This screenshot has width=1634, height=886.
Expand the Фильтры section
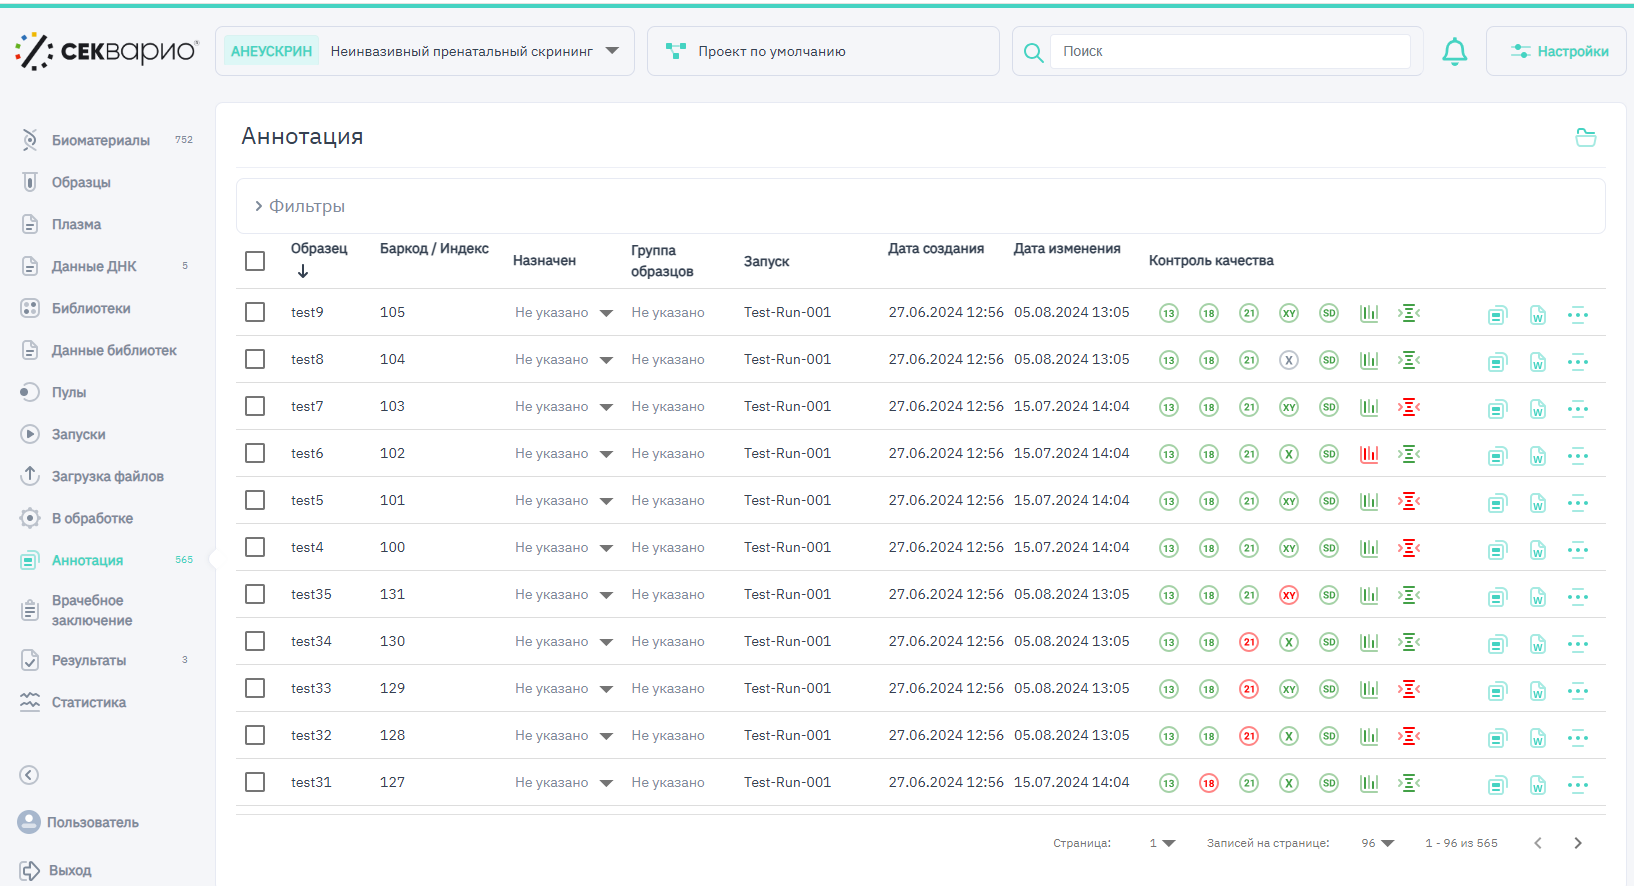coord(300,206)
